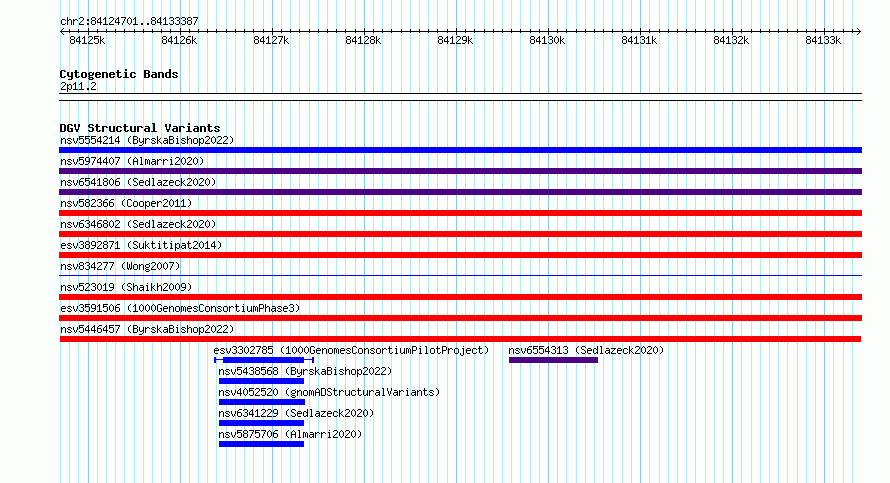
Task: Select the purple bar under nsv6554313
Action: pyautogui.click(x=553, y=360)
